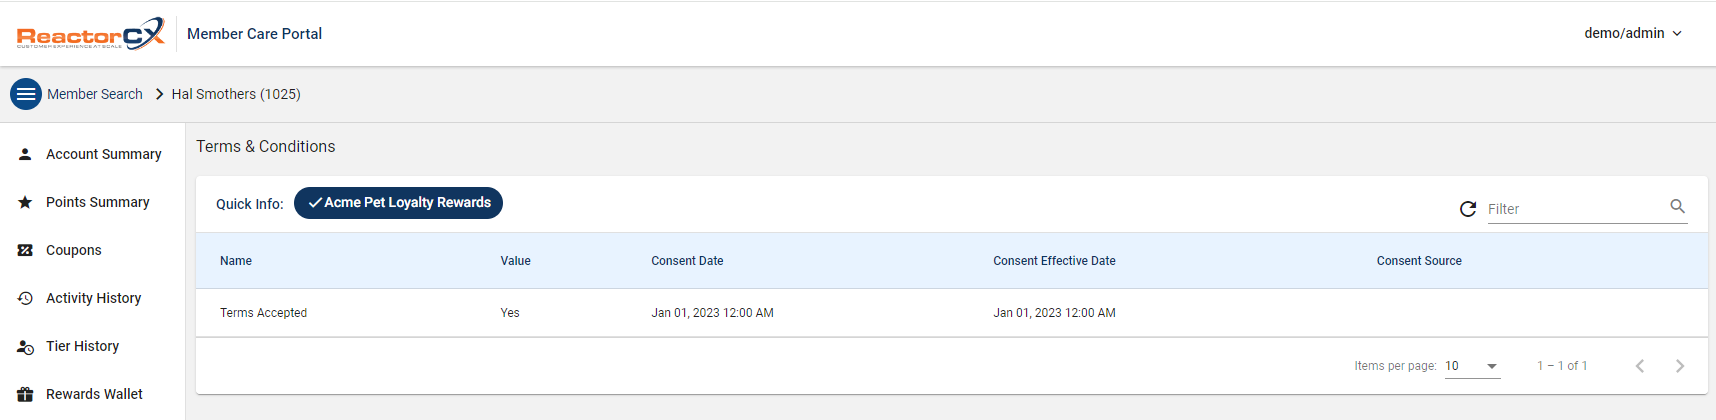This screenshot has height=420, width=1716.
Task: Sort by Consent Date column header
Action: 687,261
